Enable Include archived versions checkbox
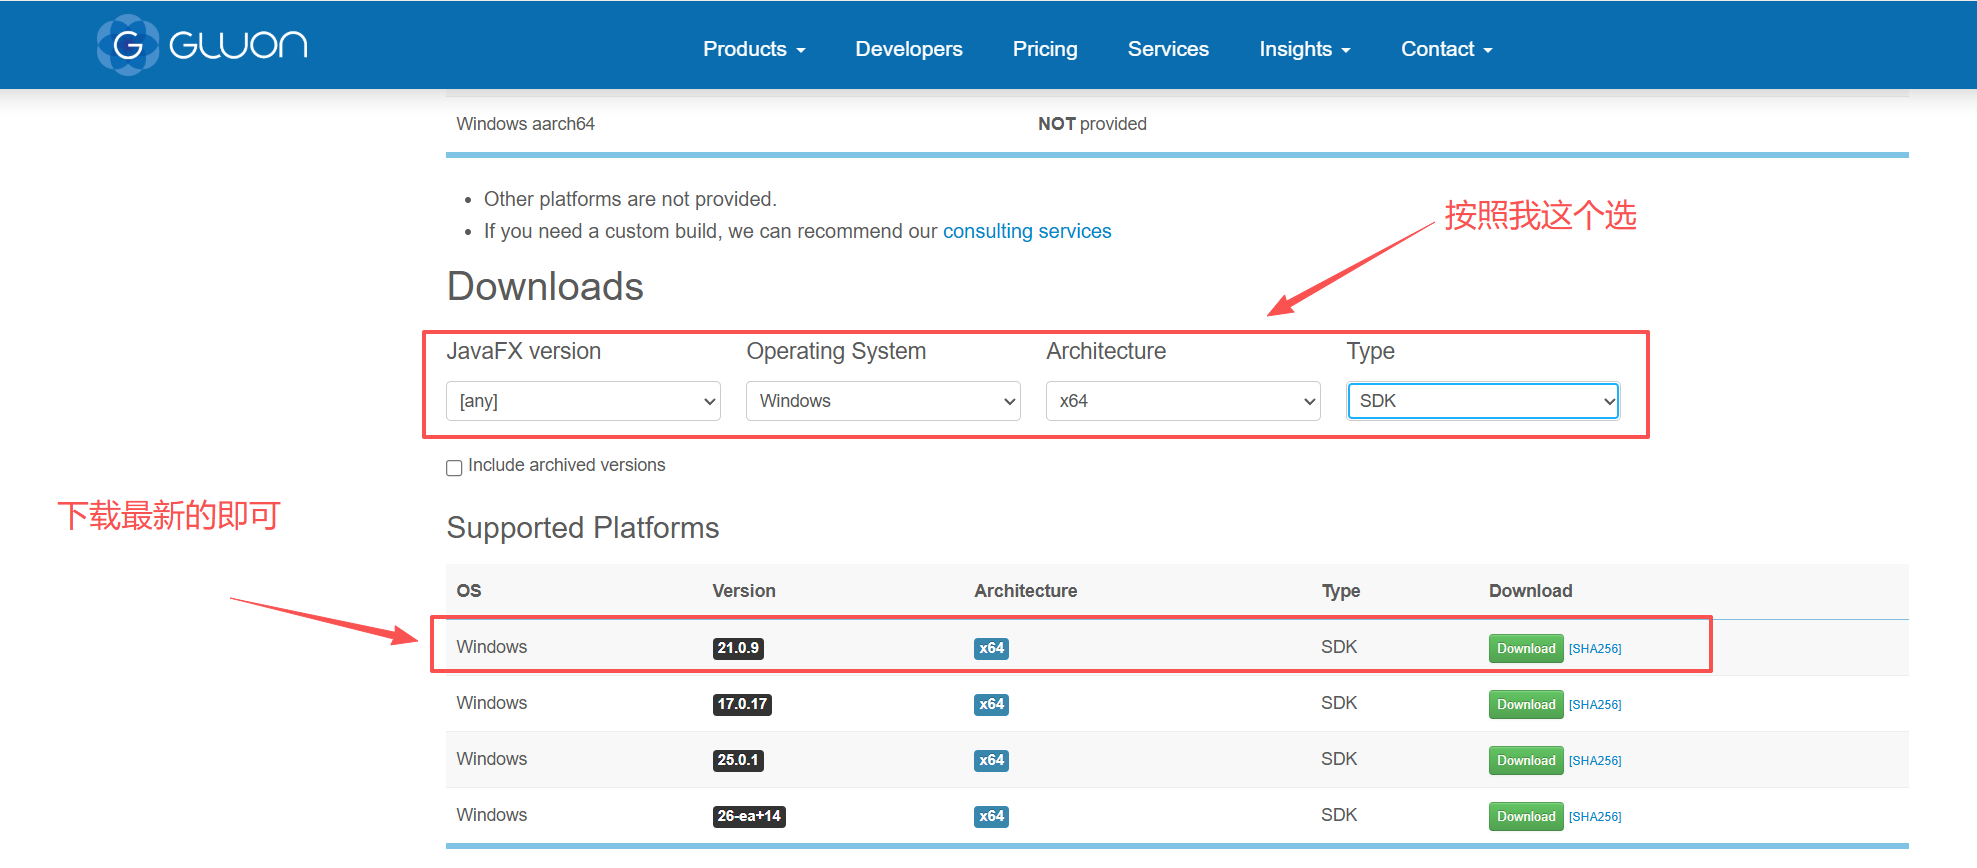Screen dimensions: 1977x868 click(454, 467)
